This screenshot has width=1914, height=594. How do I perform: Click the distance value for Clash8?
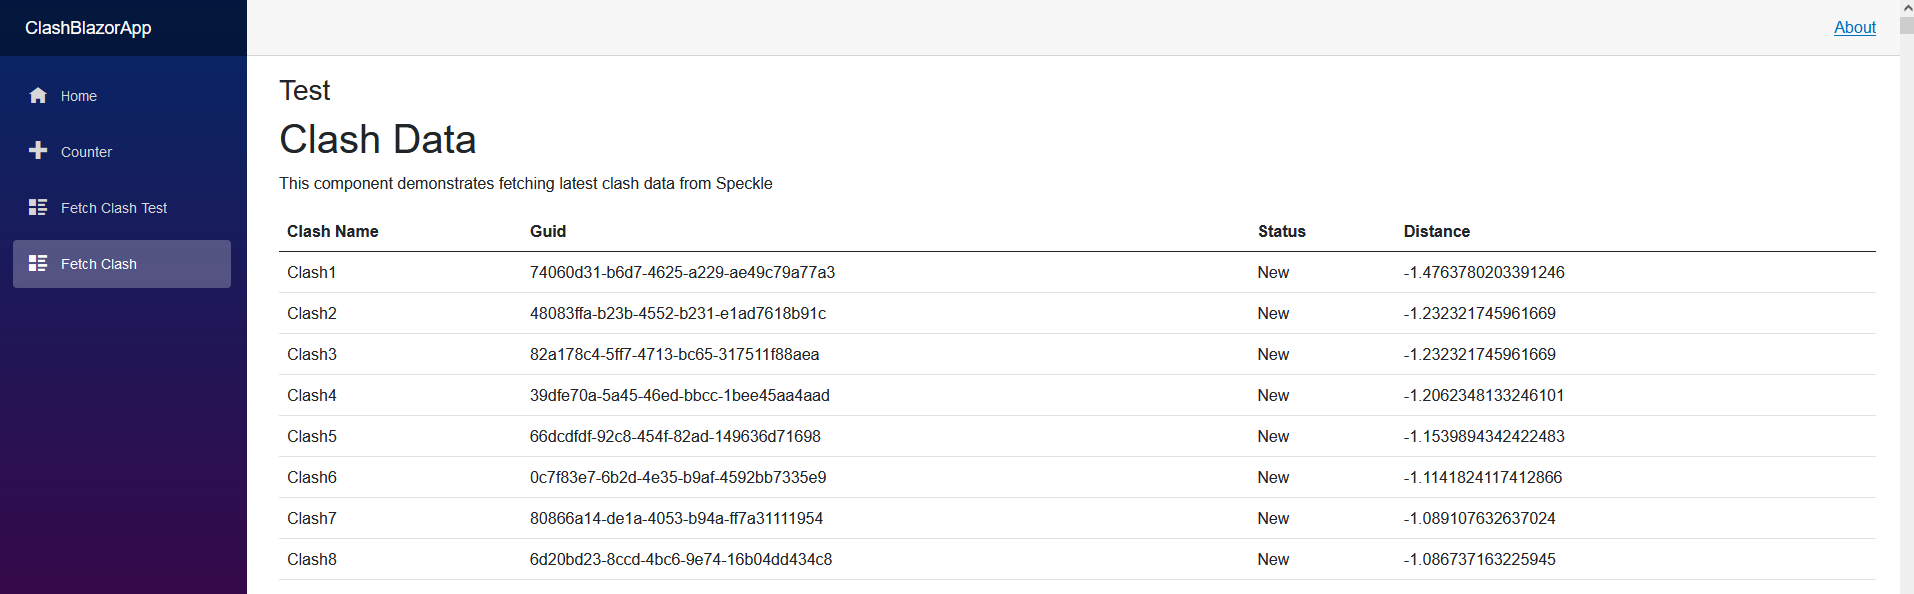(x=1479, y=559)
